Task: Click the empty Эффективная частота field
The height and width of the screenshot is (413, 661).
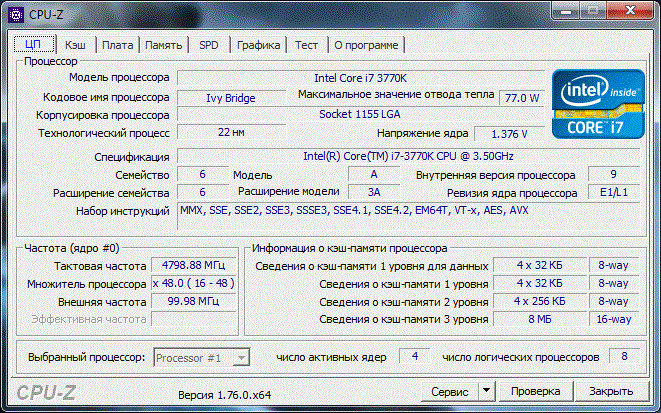Action: pyautogui.click(x=193, y=319)
